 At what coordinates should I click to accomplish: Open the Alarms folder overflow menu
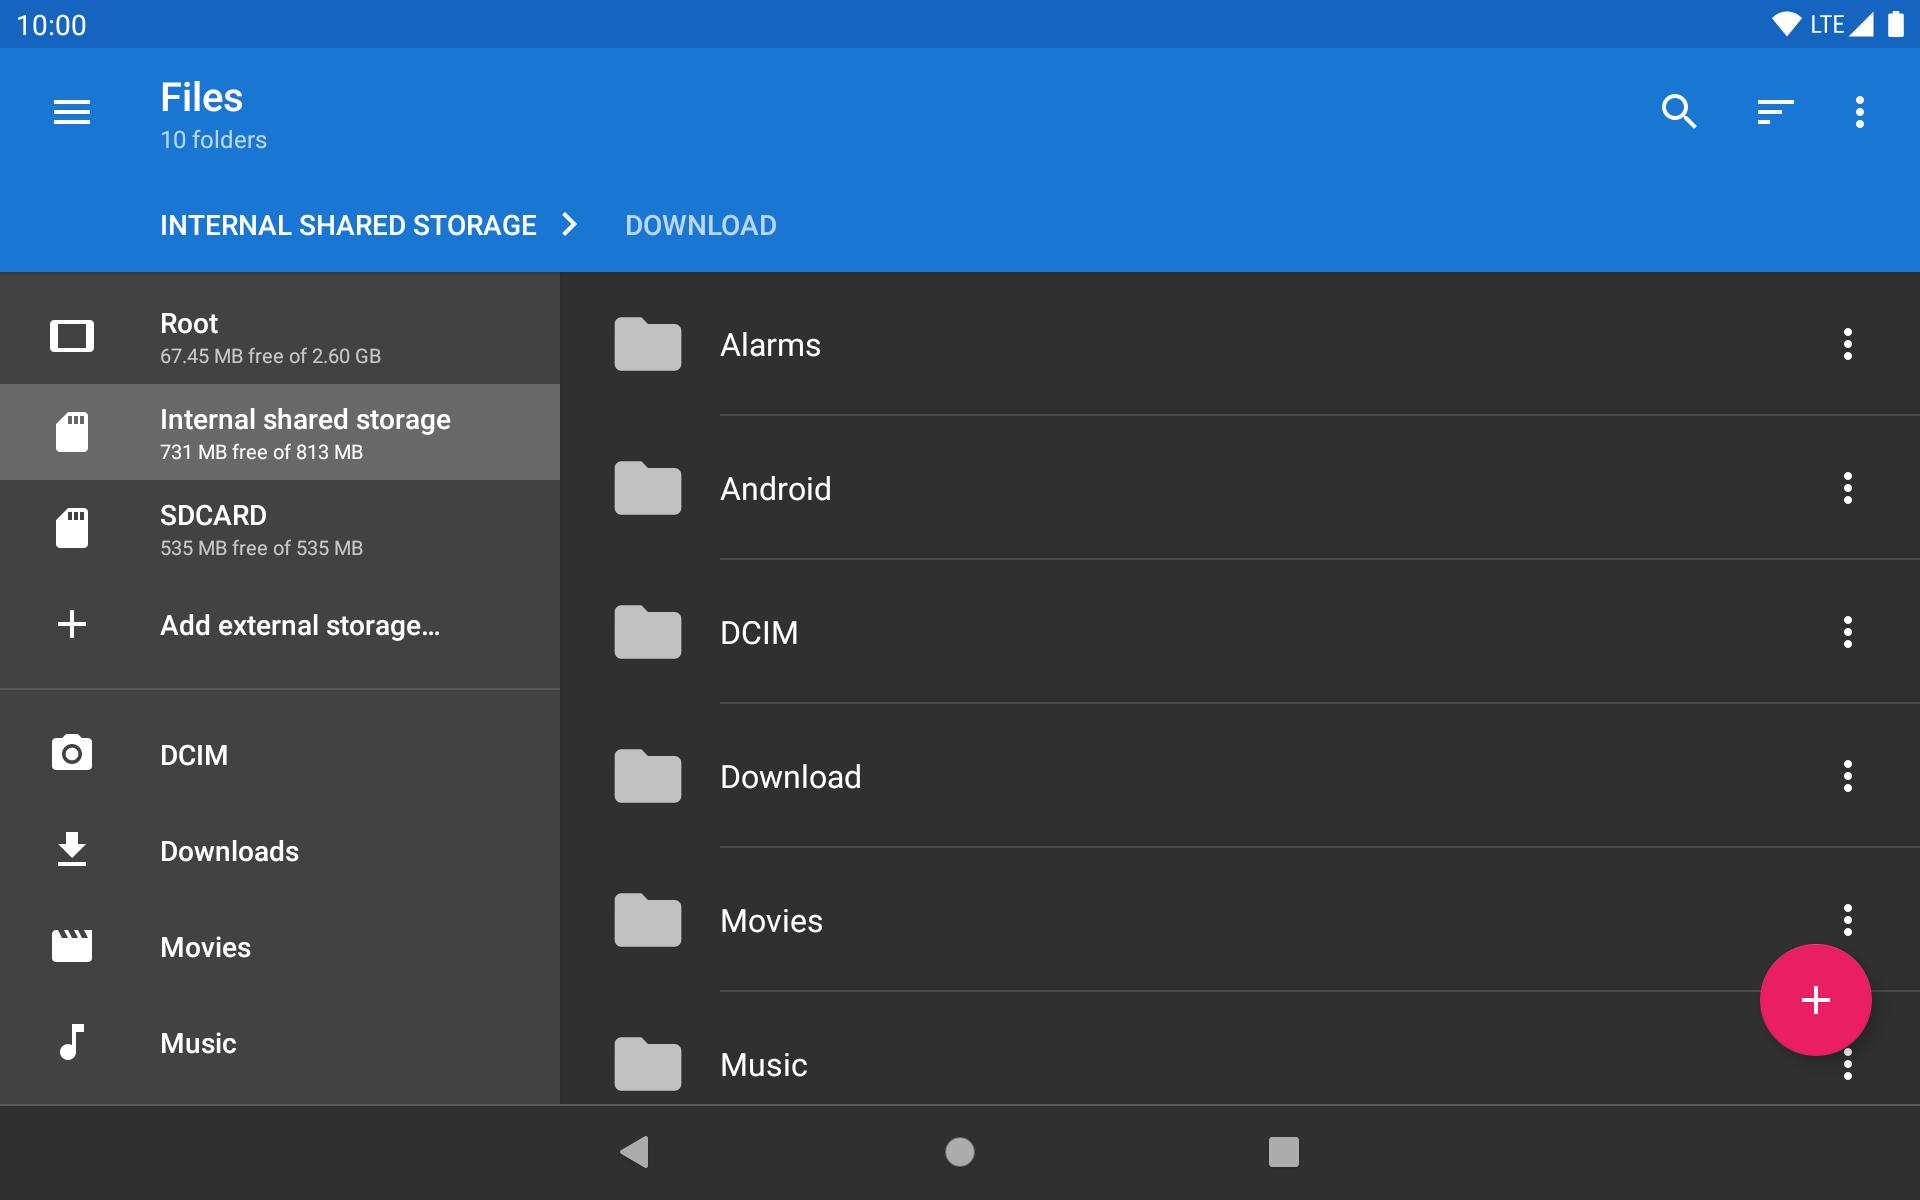(1847, 344)
